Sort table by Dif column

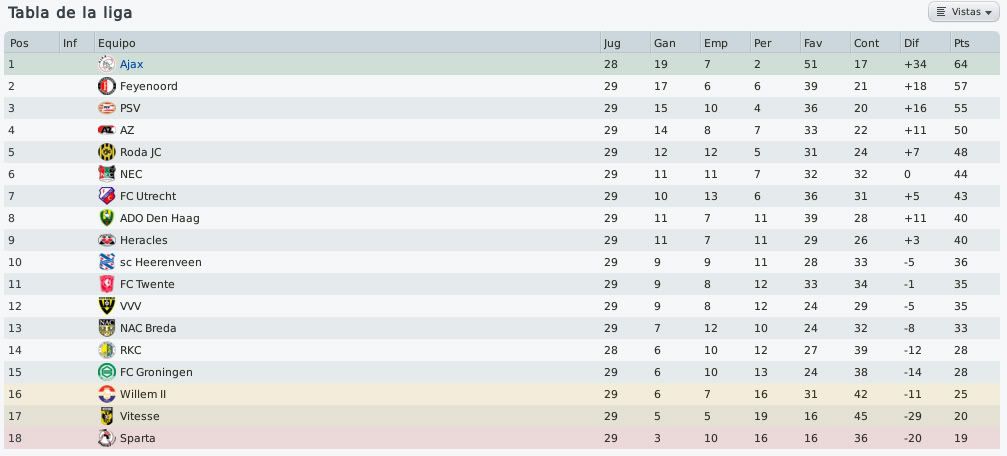[x=925, y=43]
